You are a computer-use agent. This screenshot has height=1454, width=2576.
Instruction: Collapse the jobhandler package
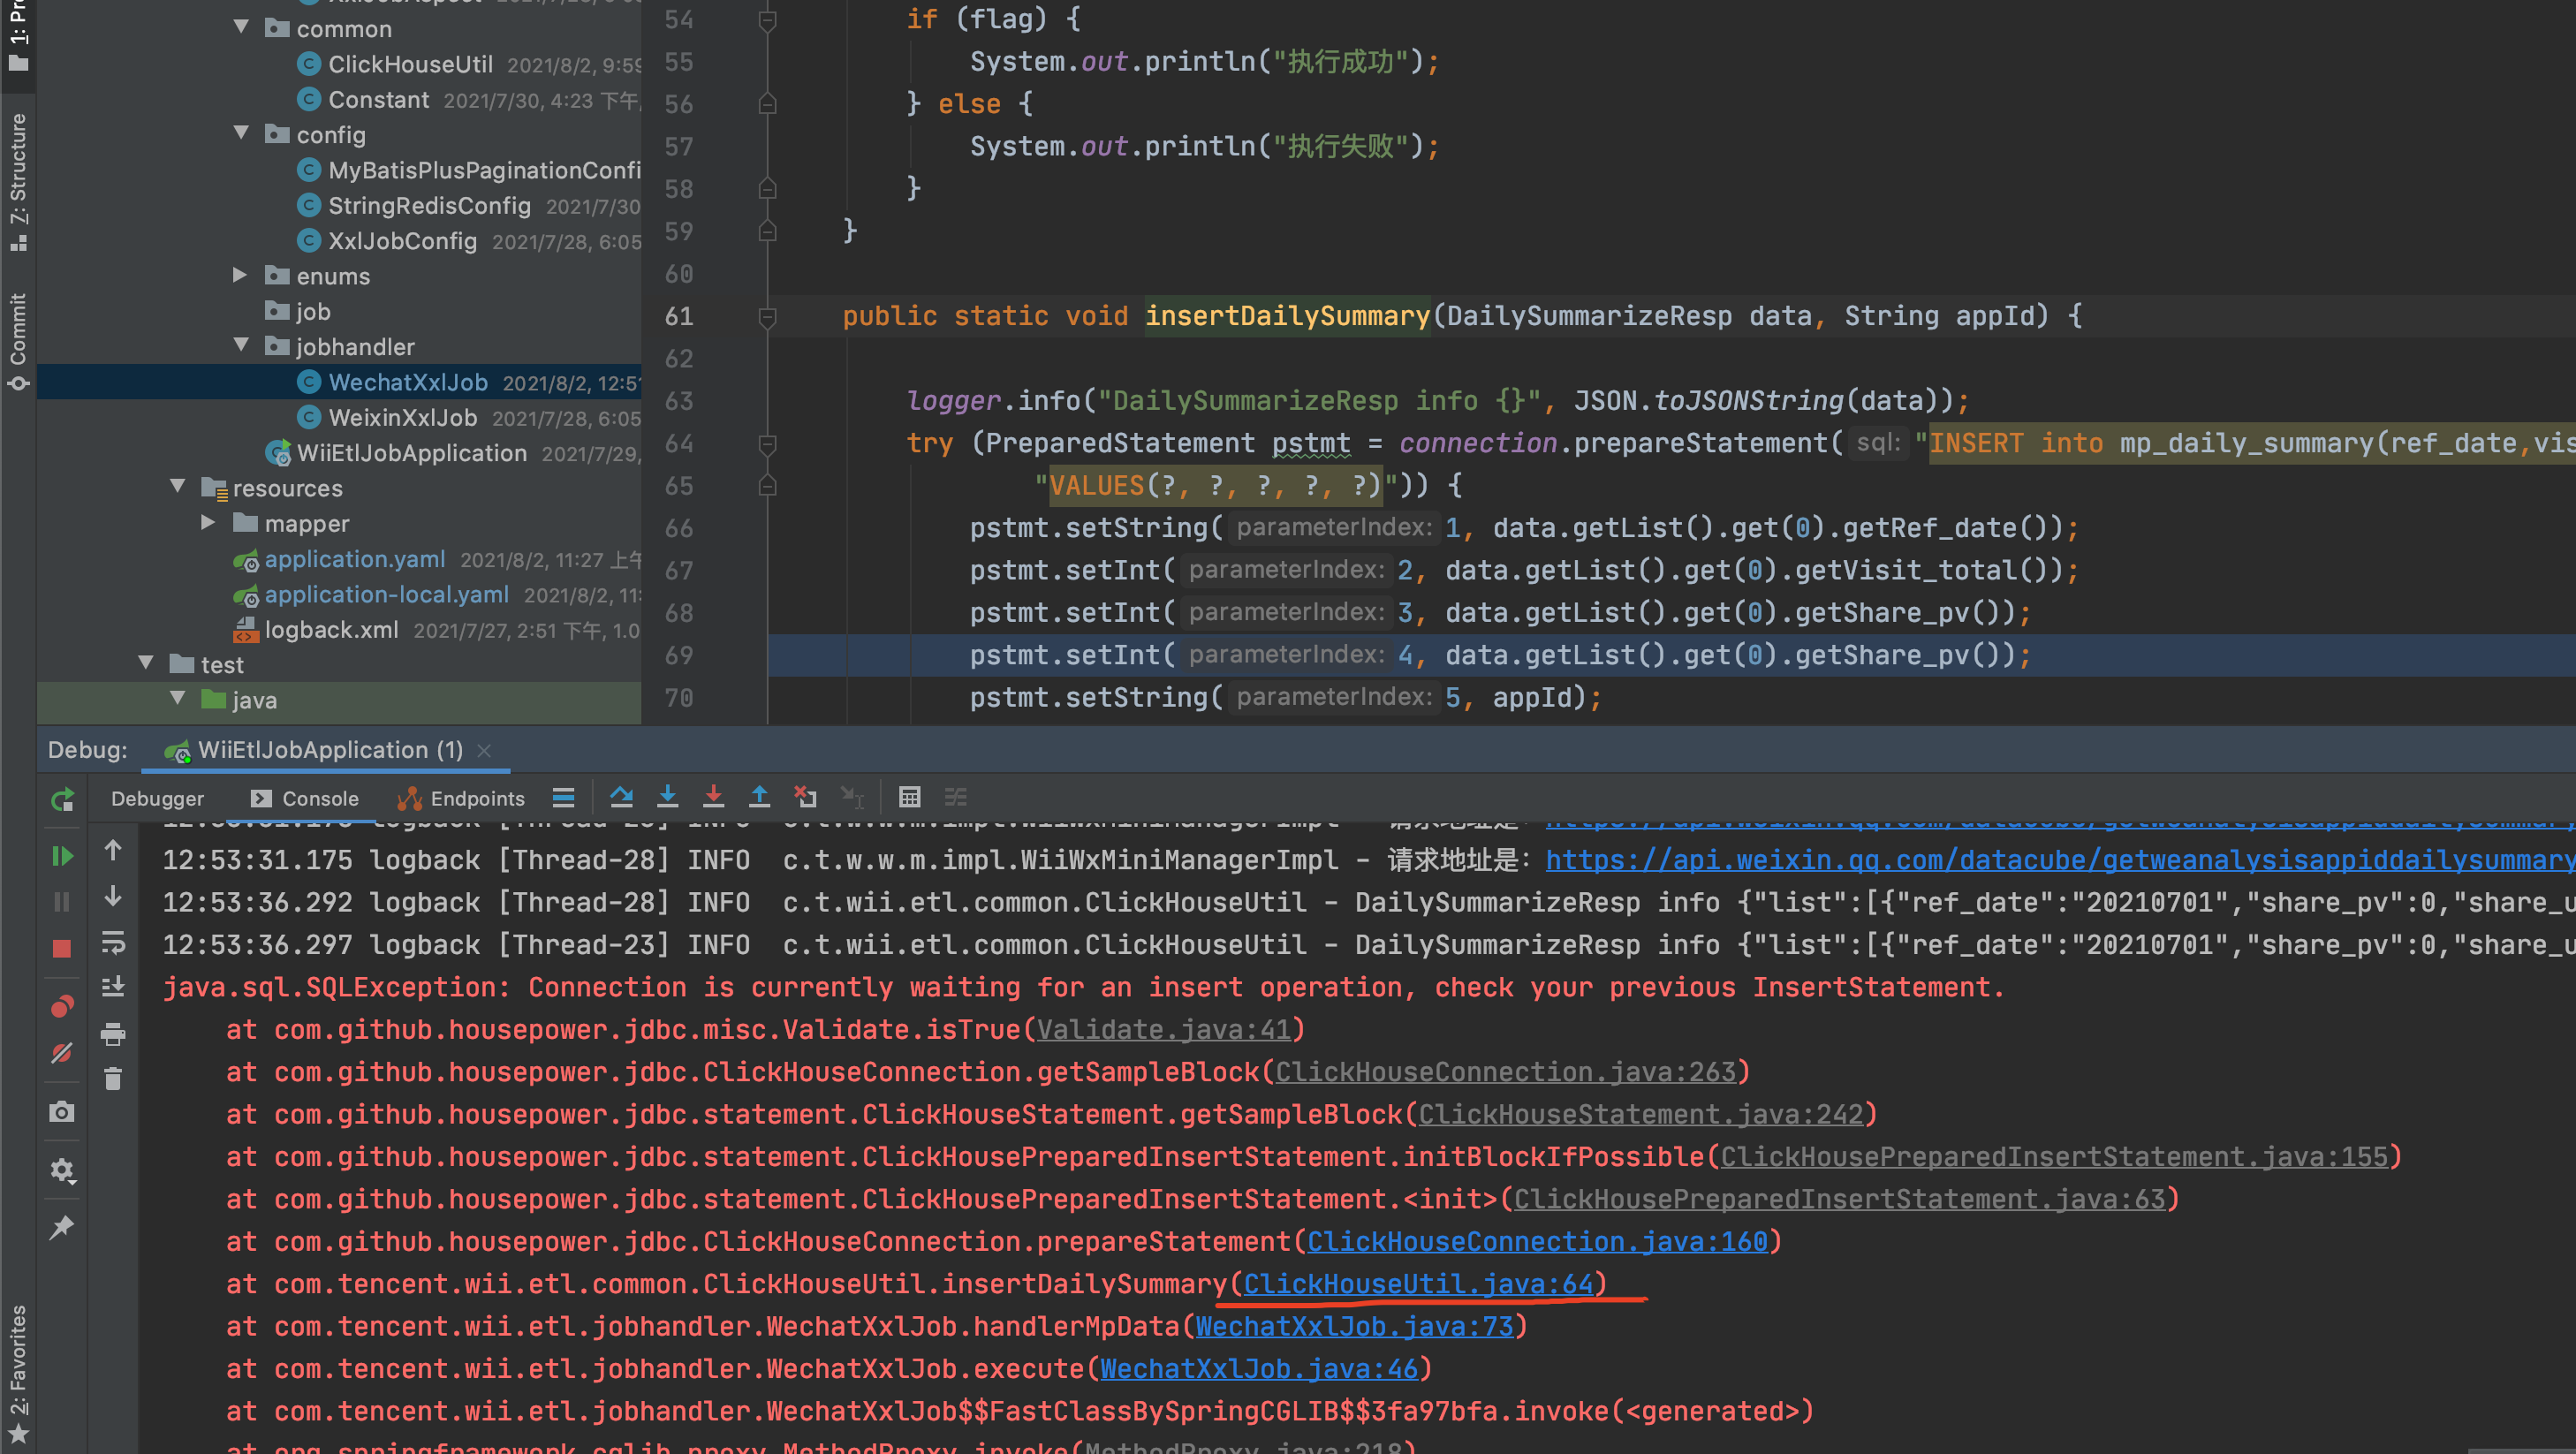[x=242, y=346]
